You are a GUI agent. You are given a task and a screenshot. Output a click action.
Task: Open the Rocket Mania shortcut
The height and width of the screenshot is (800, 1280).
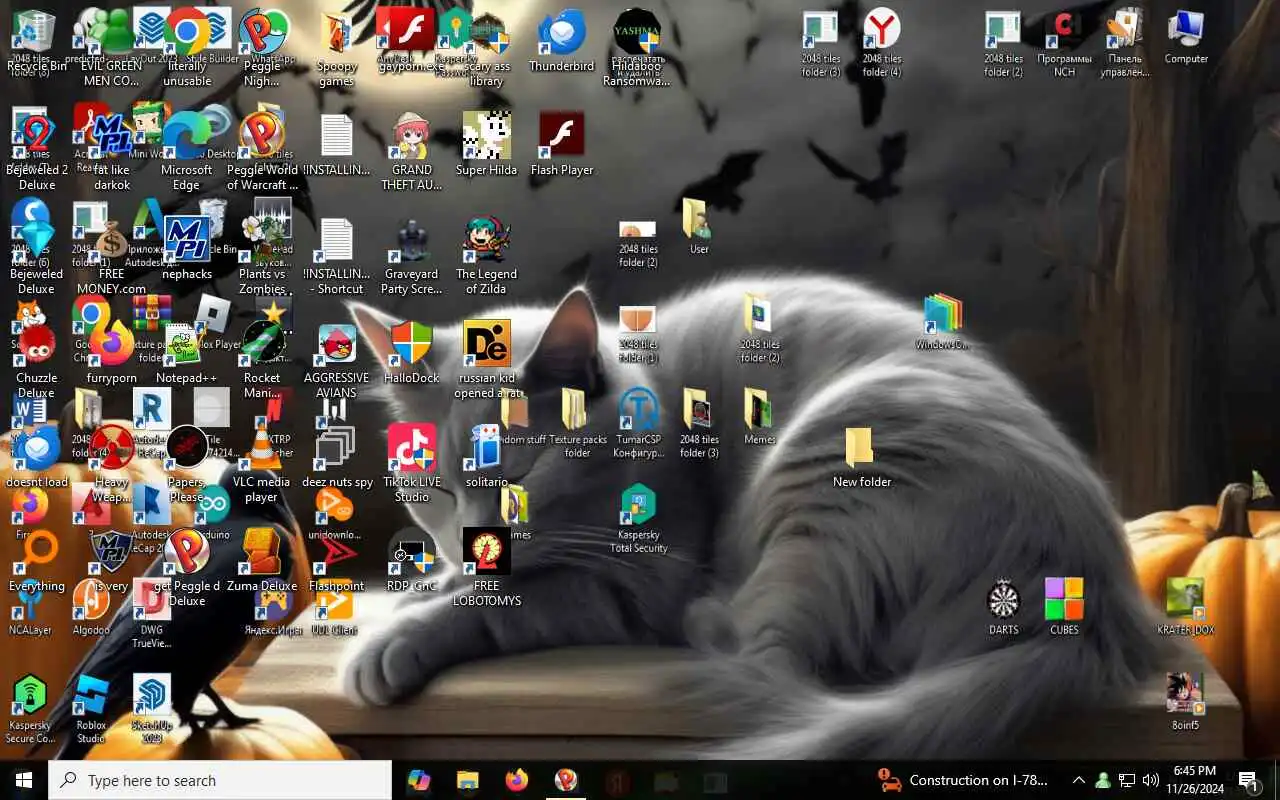(262, 360)
